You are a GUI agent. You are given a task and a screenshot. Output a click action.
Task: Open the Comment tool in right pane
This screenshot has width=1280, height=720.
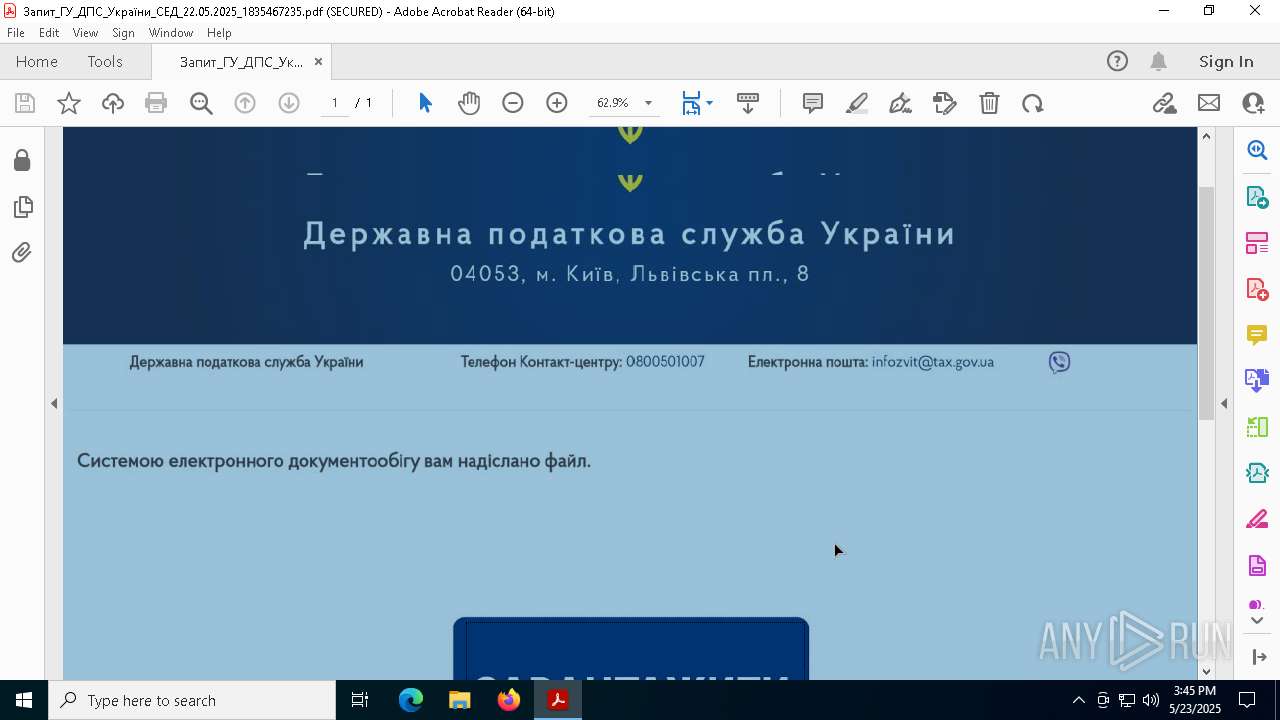[x=1257, y=334]
